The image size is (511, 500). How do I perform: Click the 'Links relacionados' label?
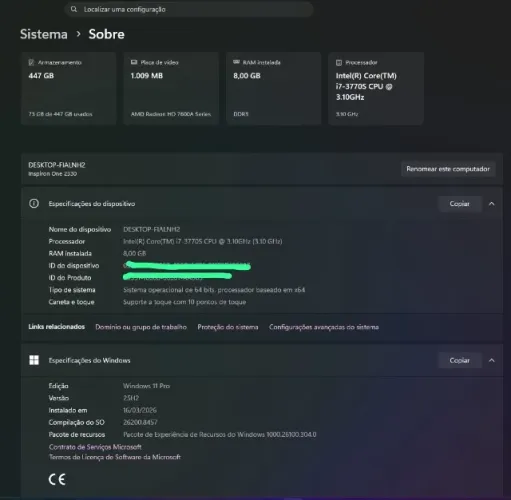(x=56, y=327)
